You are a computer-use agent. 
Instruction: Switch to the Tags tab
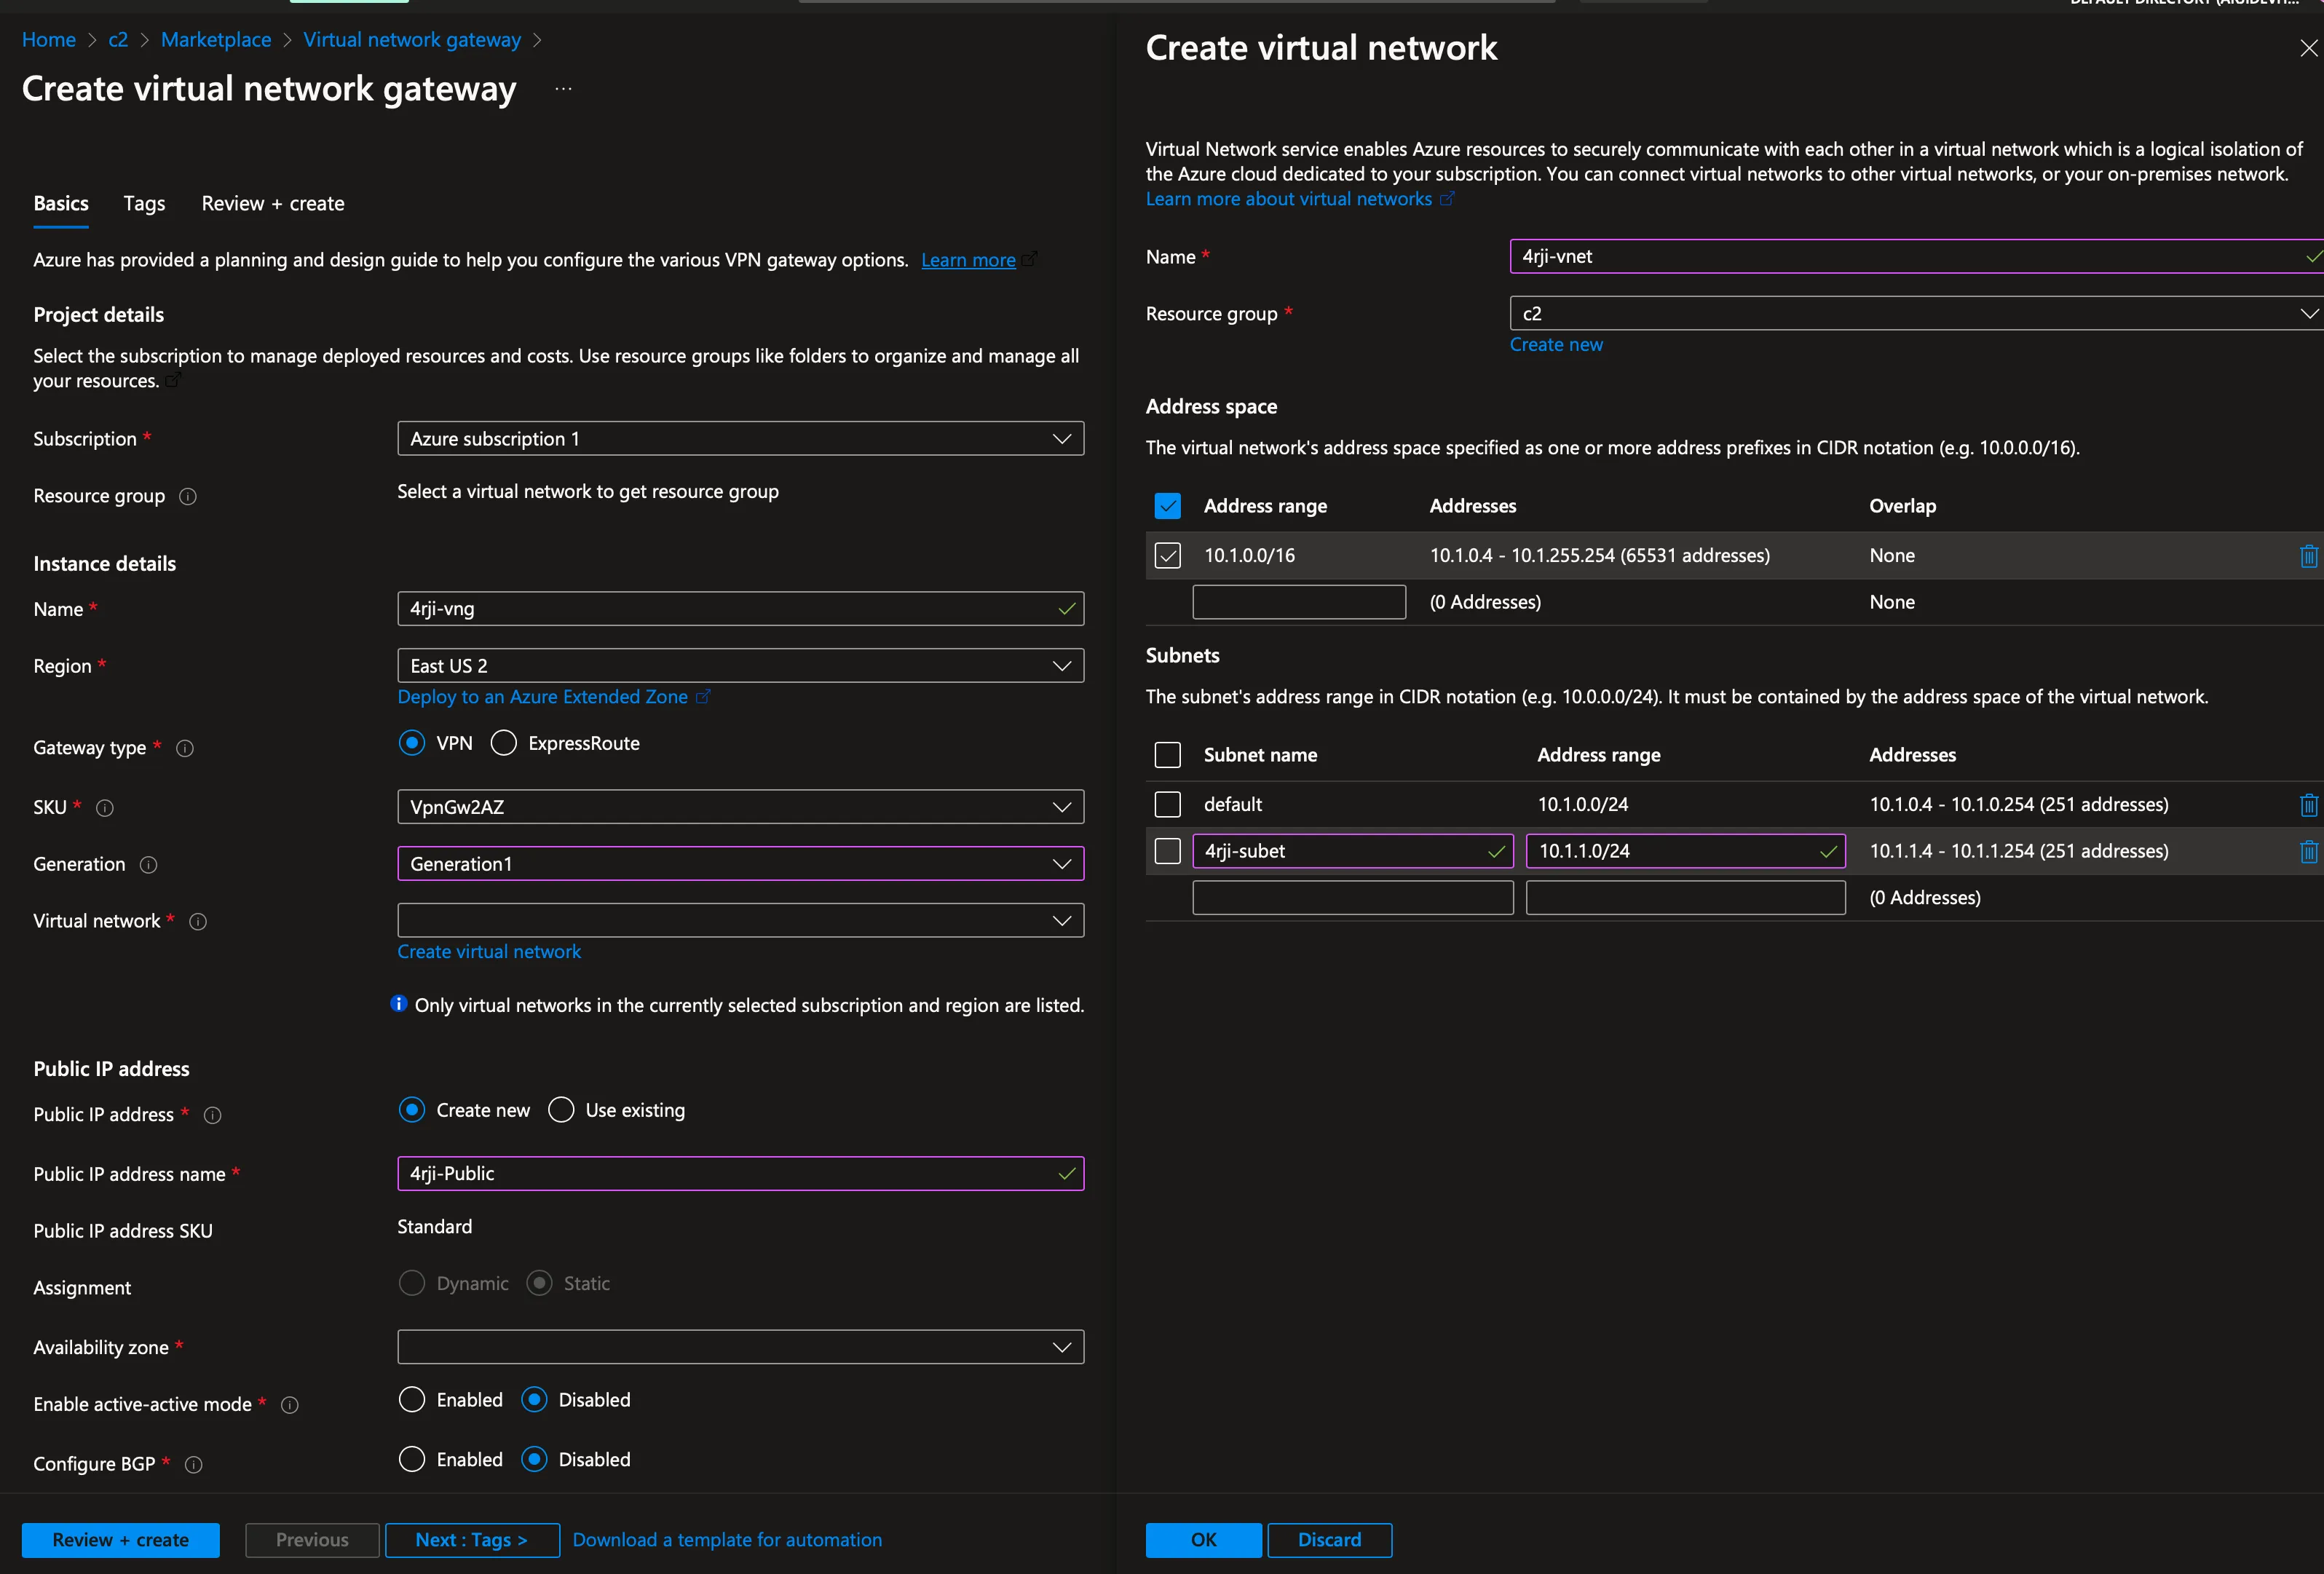tap(144, 203)
